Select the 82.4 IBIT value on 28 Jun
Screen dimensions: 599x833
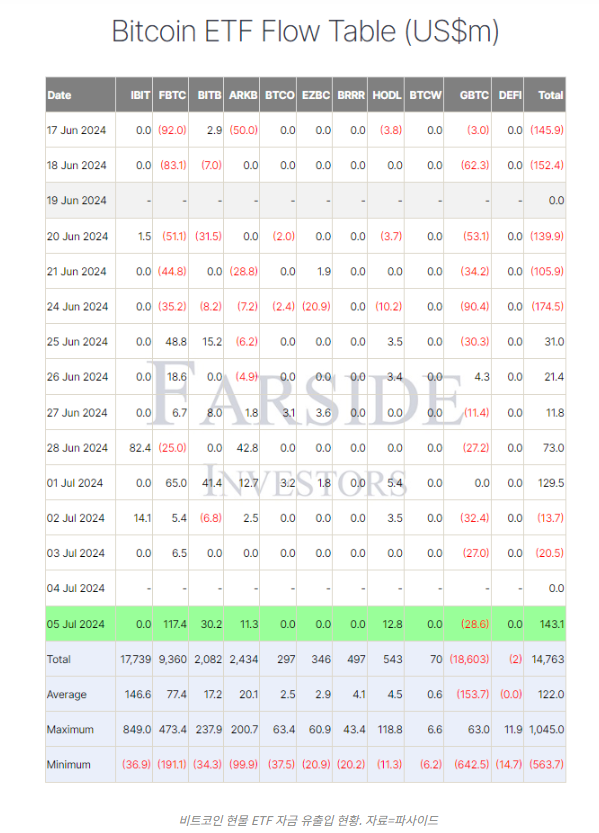pyautogui.click(x=140, y=448)
